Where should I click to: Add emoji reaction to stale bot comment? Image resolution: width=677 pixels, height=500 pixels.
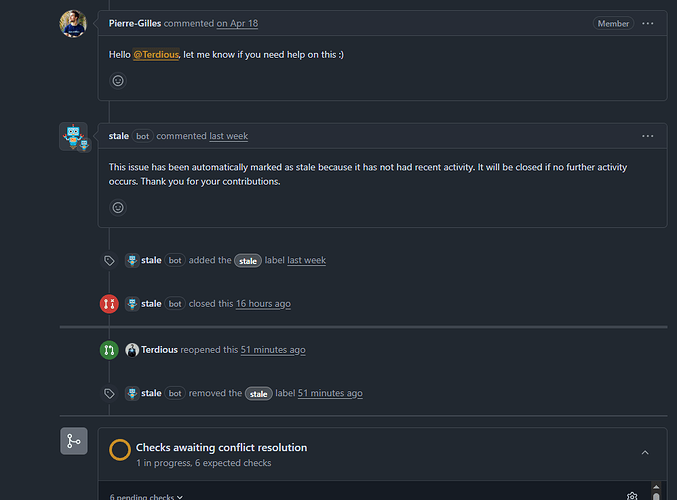click(118, 208)
